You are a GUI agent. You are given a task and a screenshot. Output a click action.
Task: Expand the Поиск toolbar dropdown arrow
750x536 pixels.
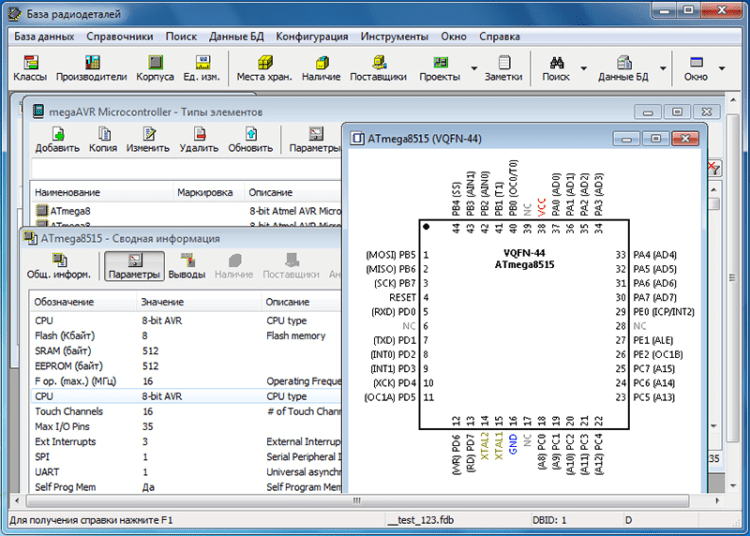pyautogui.click(x=584, y=69)
